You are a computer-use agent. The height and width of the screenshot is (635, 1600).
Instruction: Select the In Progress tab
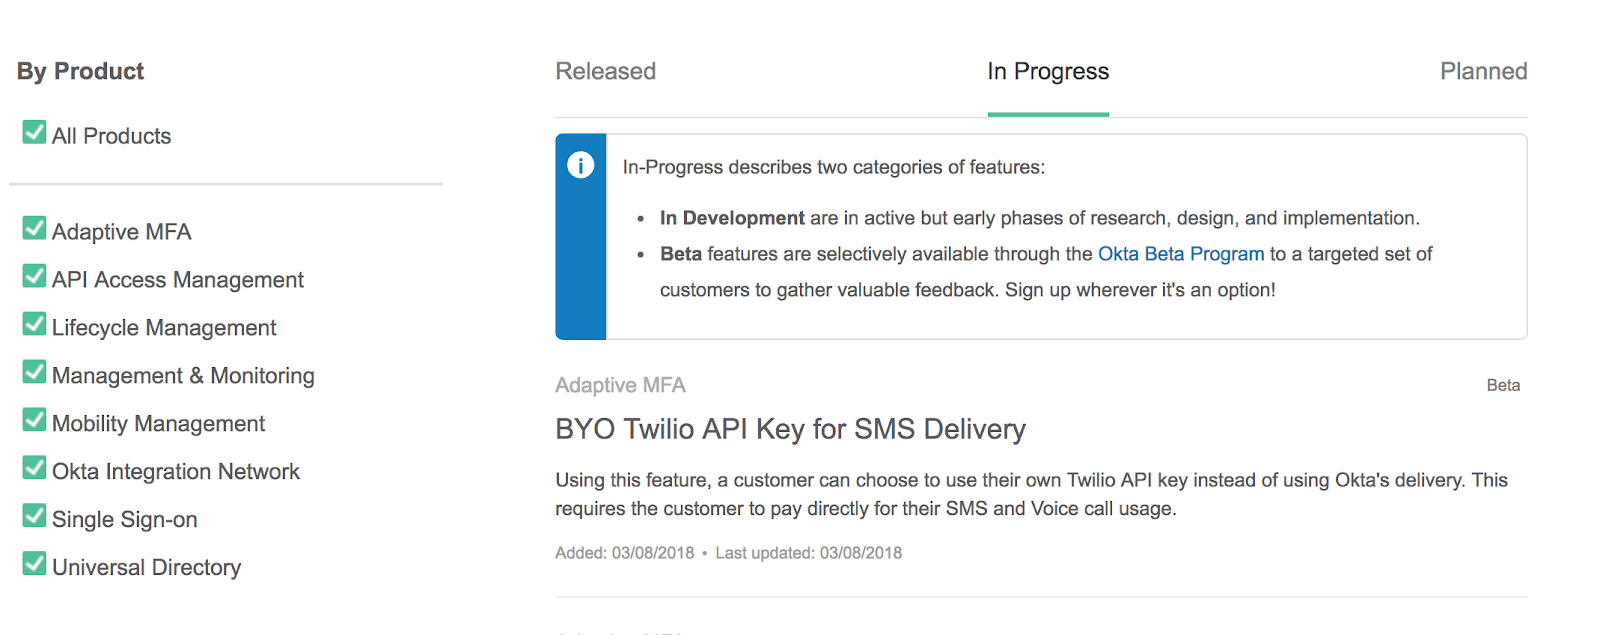pos(1048,72)
